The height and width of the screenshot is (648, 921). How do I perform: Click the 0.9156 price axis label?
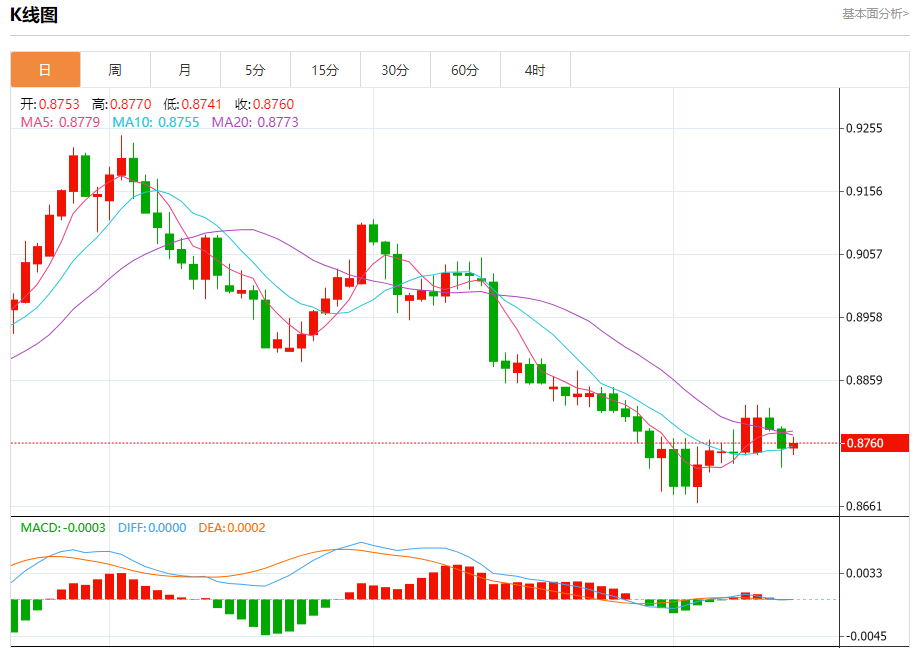pos(863,192)
